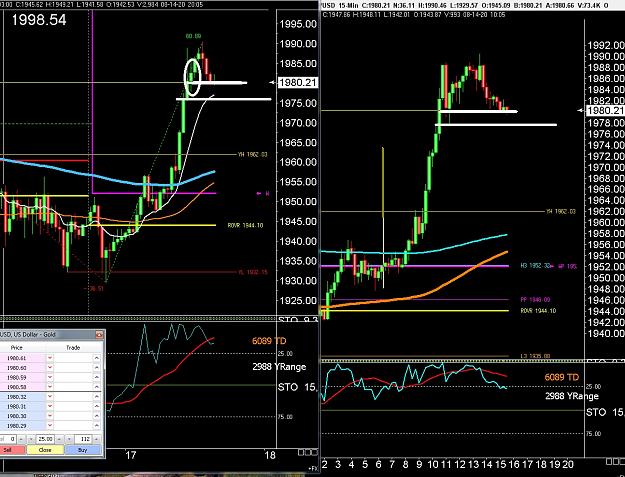Image resolution: width=625 pixels, height=477 pixels.
Task: Click date 18 on left chart time axis
Action: point(270,455)
